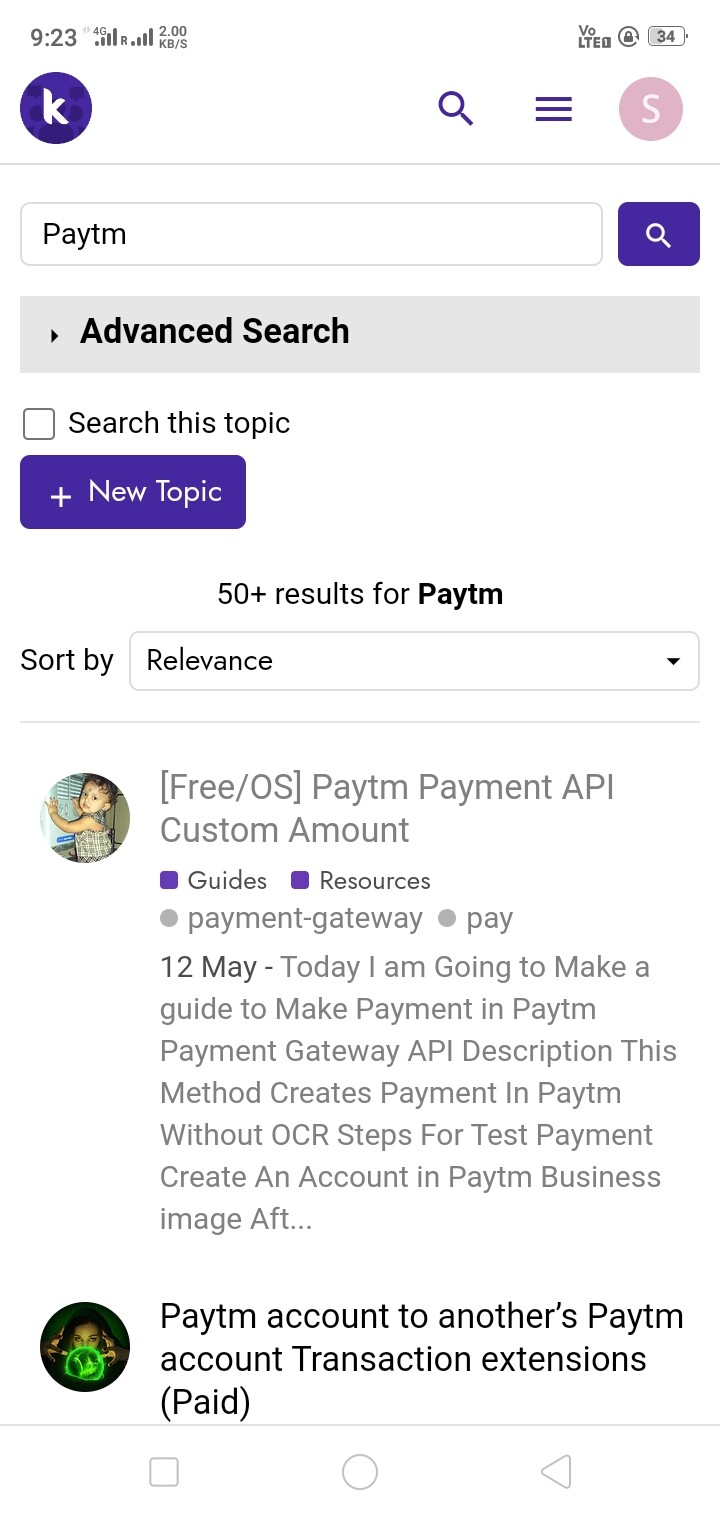Tap the Kodular community logo

click(56, 108)
